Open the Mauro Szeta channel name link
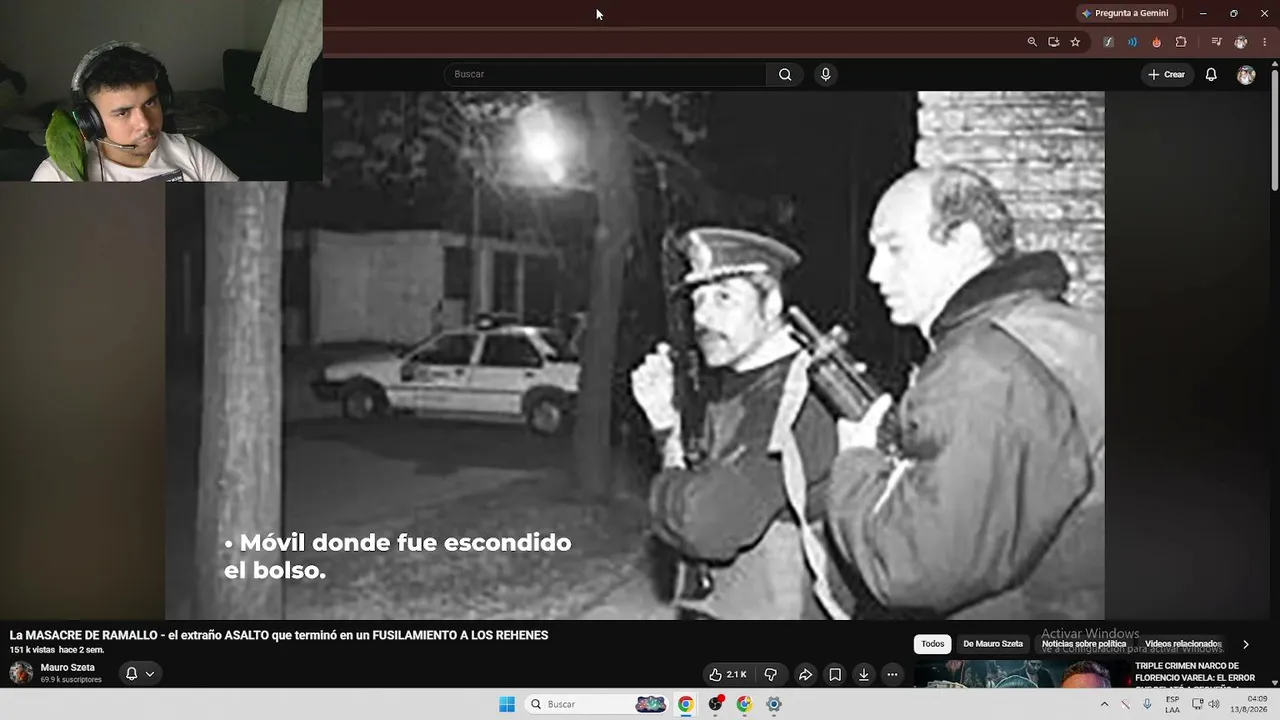 [68, 667]
